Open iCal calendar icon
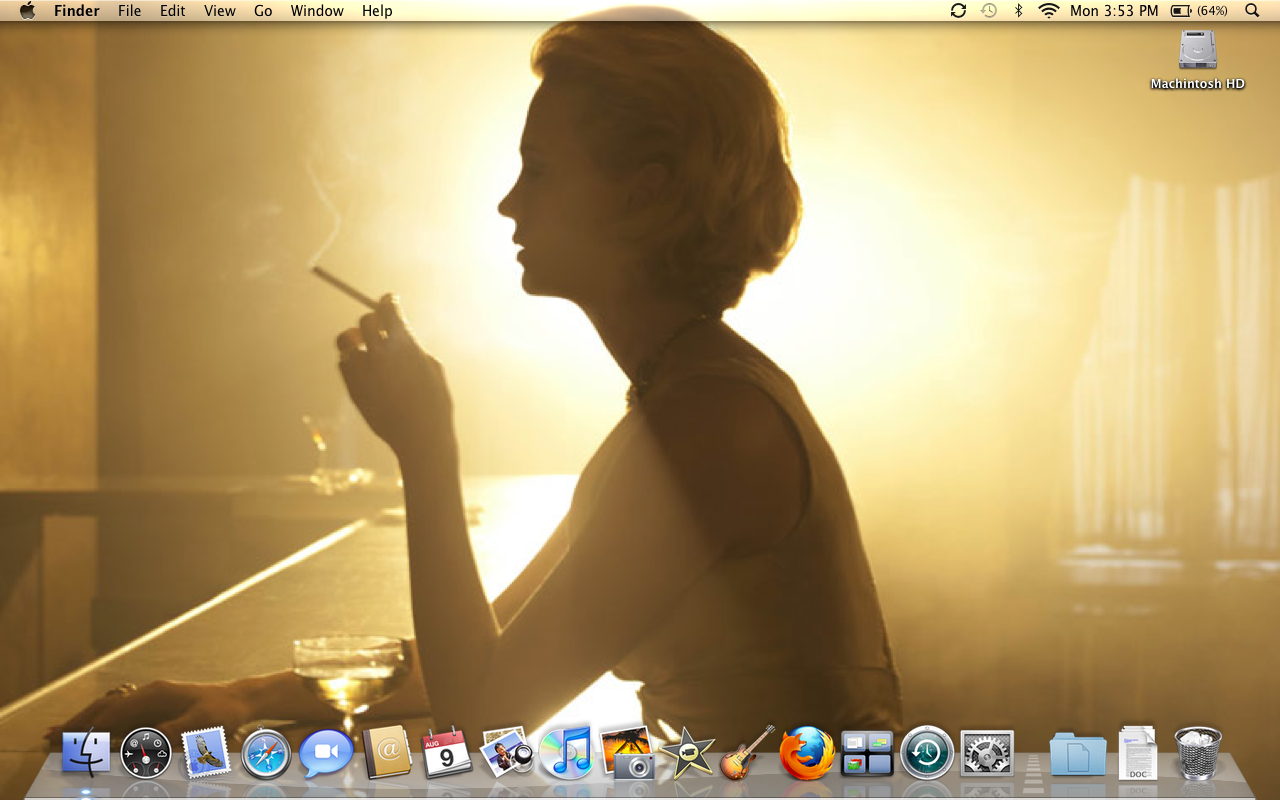Screen dimensions: 1280x800 tap(446, 753)
